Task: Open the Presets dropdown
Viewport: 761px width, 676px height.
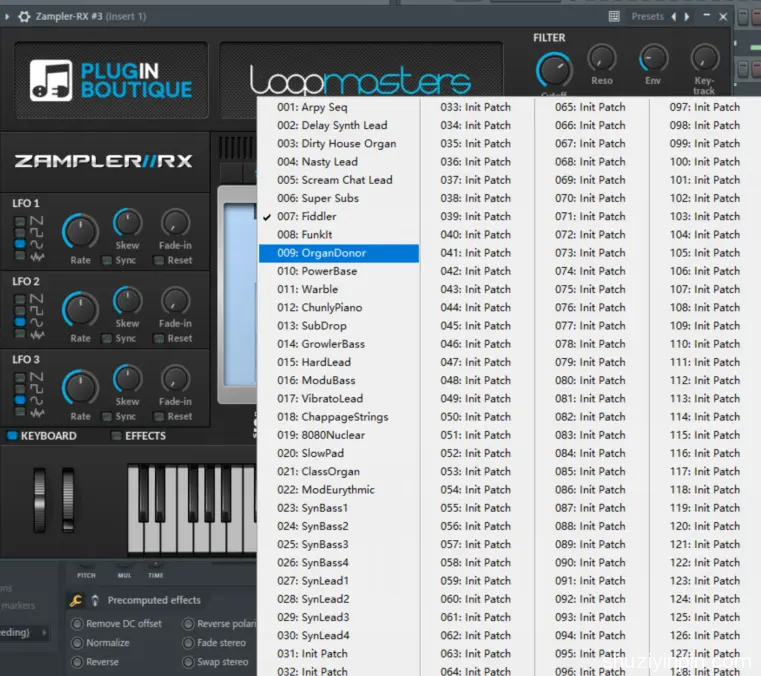Action: (x=647, y=16)
